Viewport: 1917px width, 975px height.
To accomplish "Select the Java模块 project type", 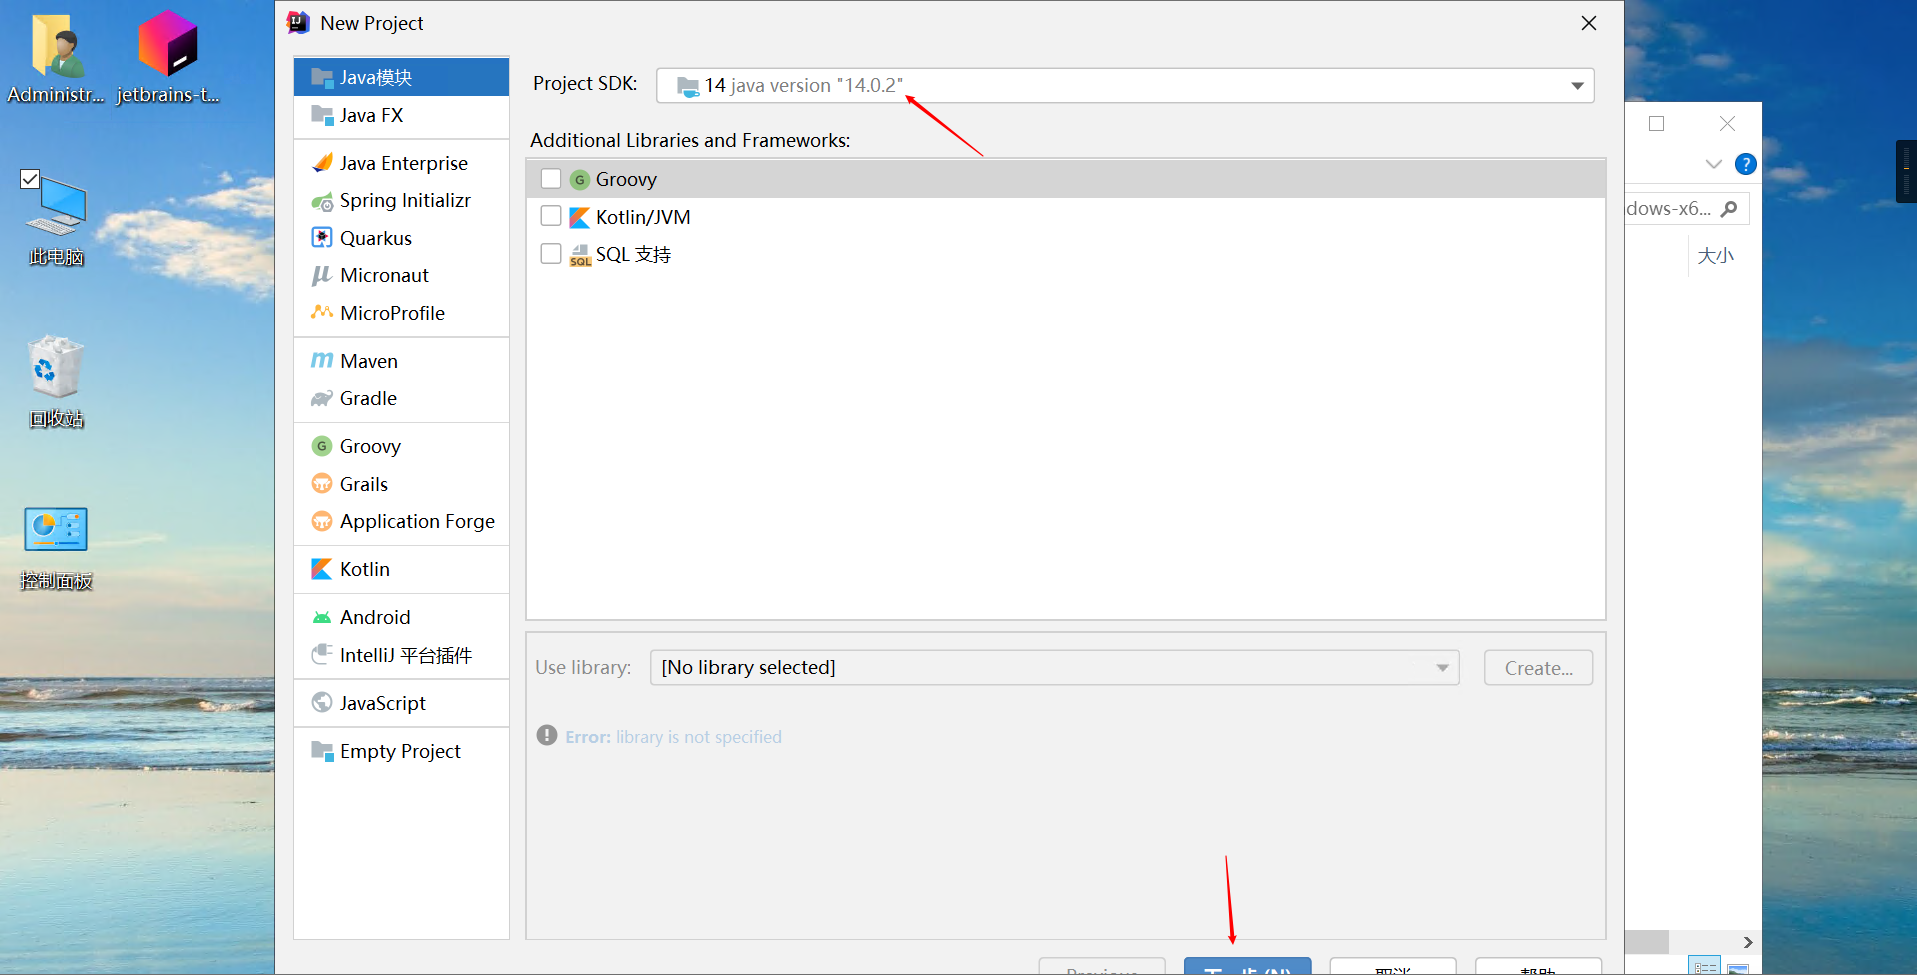I will tap(401, 77).
